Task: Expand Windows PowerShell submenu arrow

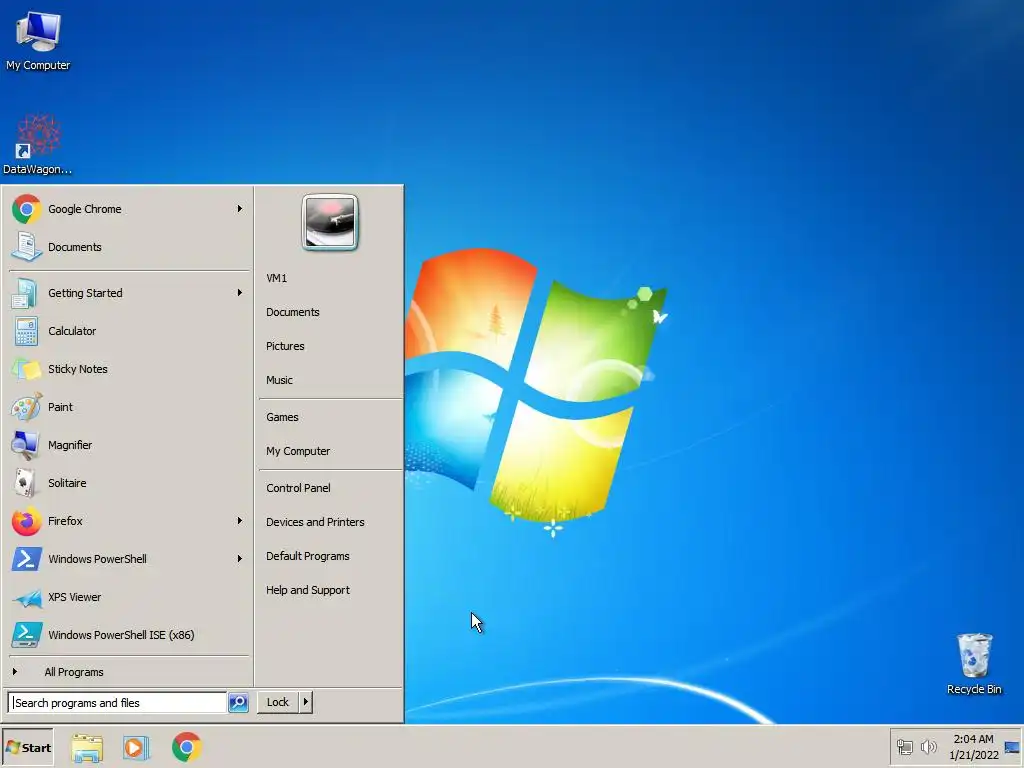Action: (x=240, y=559)
